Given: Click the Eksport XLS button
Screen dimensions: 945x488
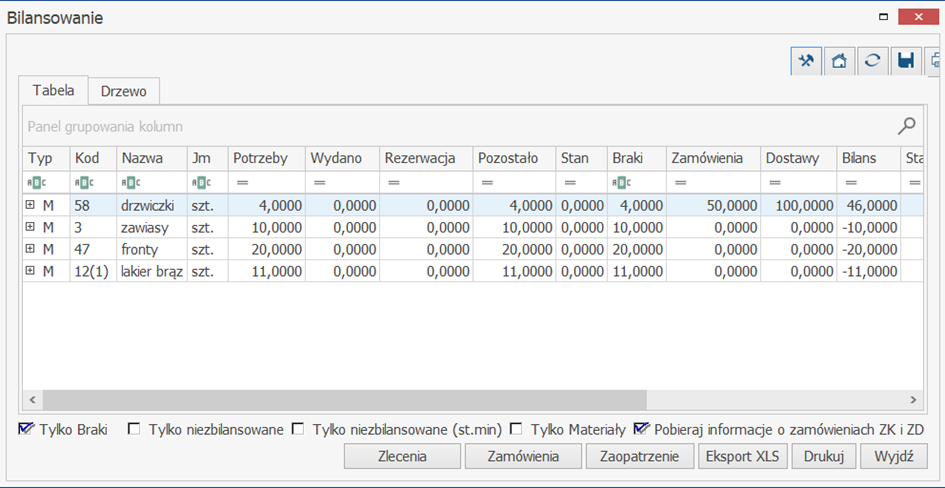Looking at the screenshot, I should 741,457.
